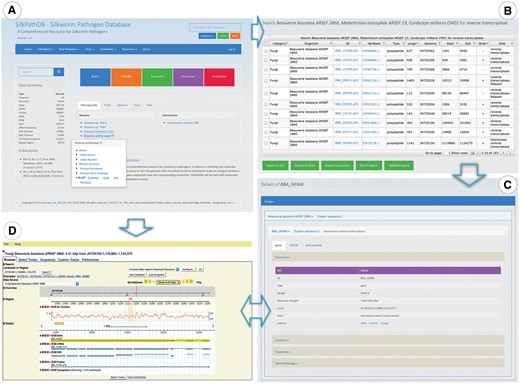Image resolution: width=520 pixels, height=384 pixels.
Task: Open the Data Source dropdown in genome browser
Action: click(x=41, y=284)
